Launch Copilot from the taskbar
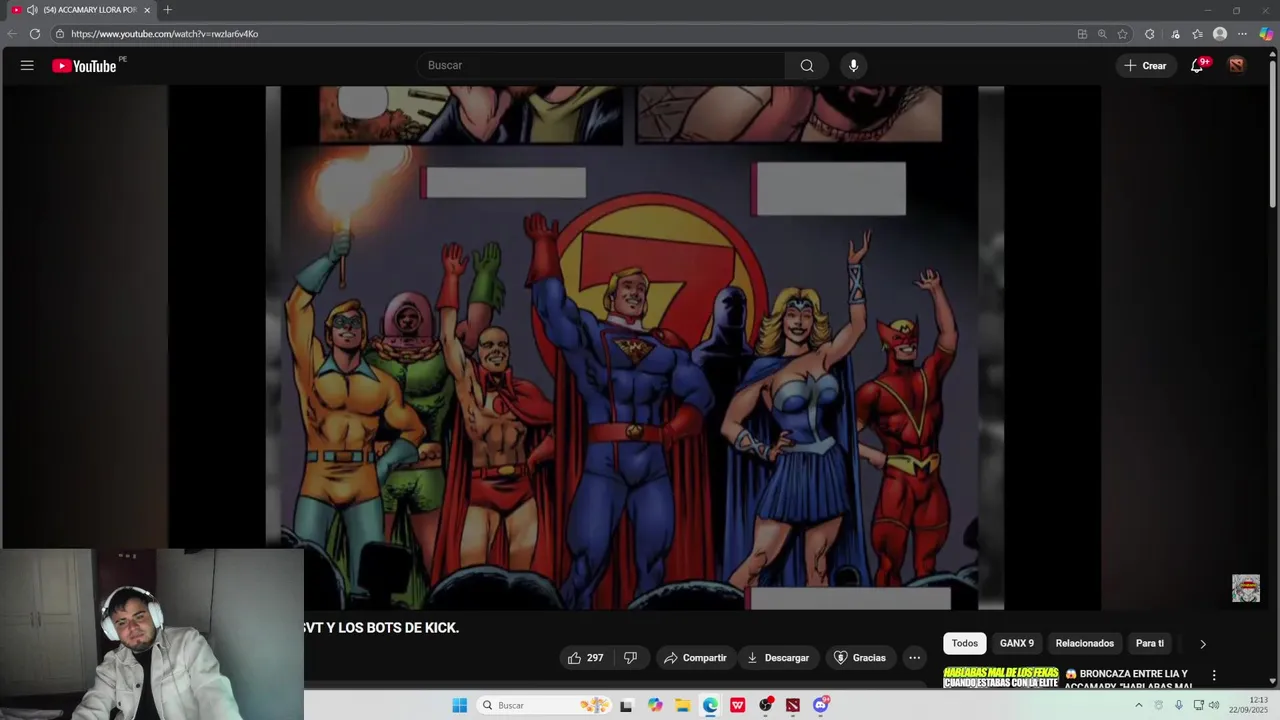This screenshot has height=720, width=1280. [655, 705]
